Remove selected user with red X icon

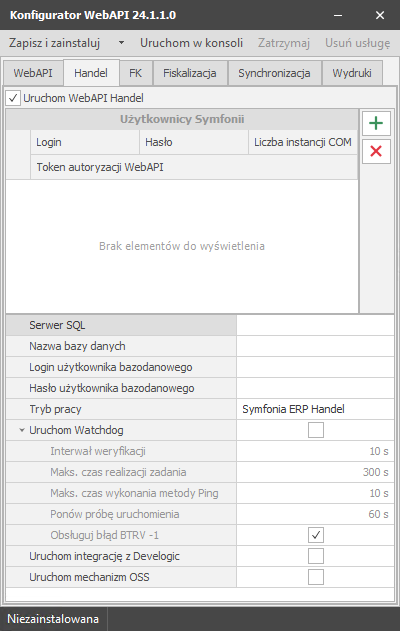(x=376, y=151)
